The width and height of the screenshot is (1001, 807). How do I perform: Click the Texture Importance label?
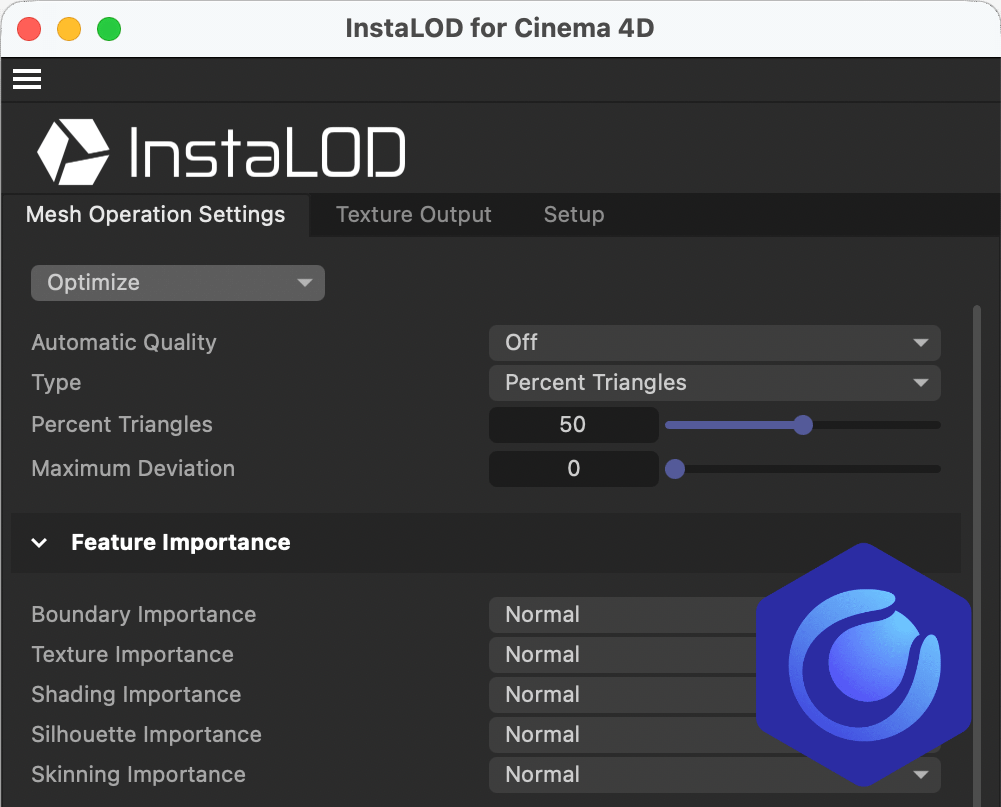tap(132, 655)
